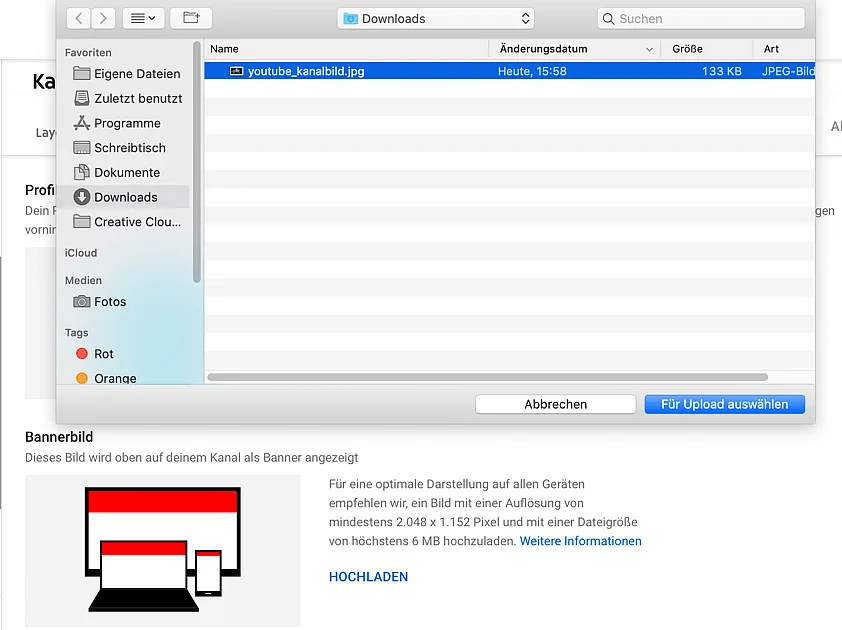
Task: Click the Creative Cloud folder icon
Action: click(82, 221)
